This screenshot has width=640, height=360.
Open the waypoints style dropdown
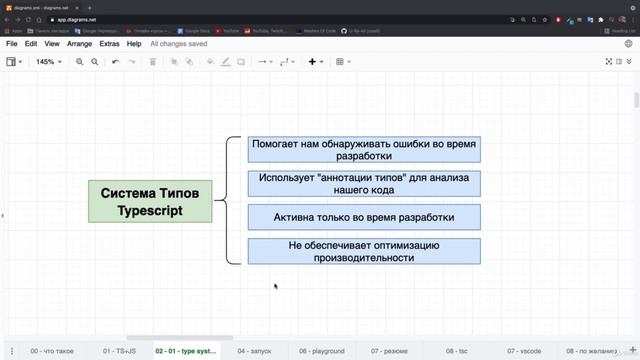coord(287,62)
